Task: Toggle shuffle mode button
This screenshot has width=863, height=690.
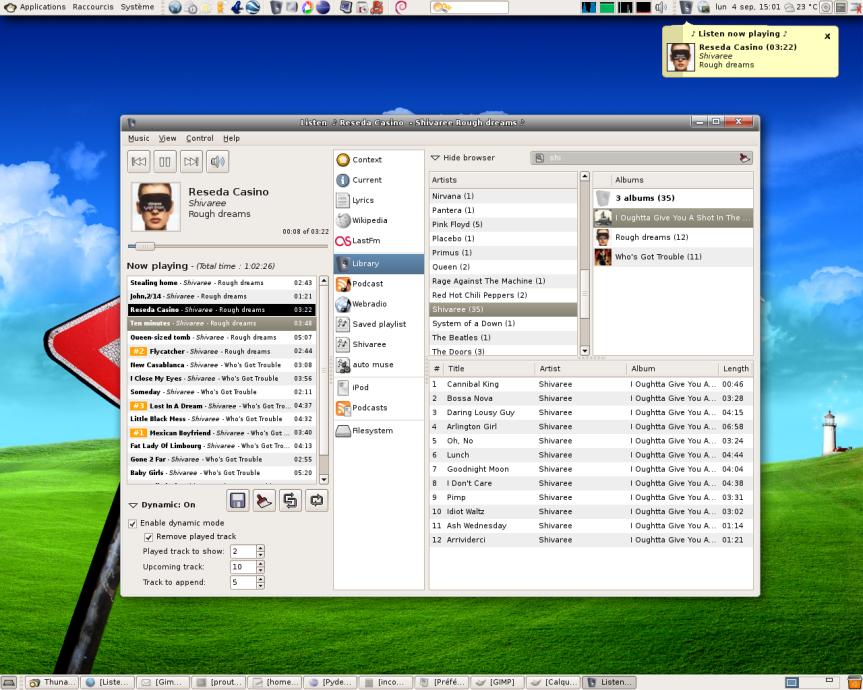Action: coord(290,501)
